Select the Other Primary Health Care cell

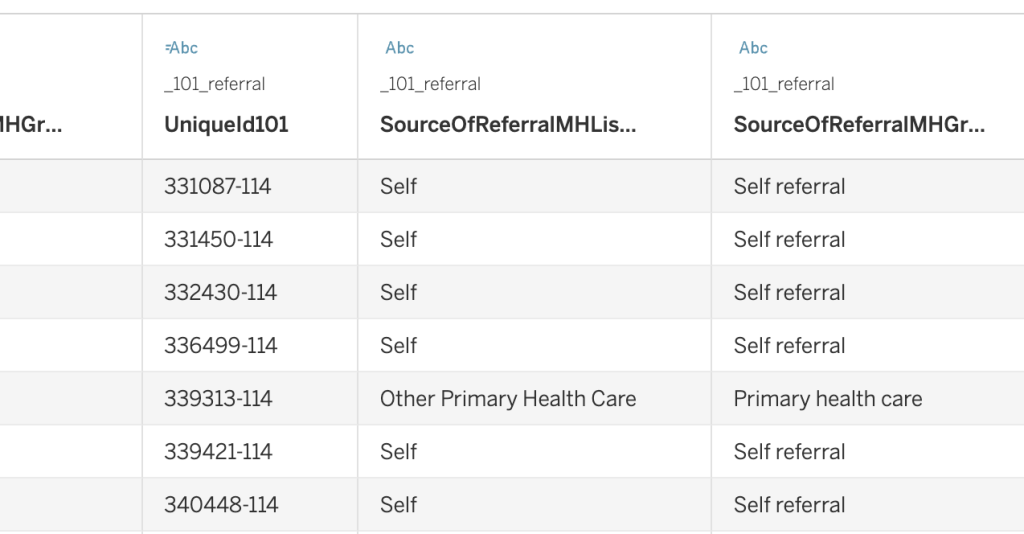[508, 399]
